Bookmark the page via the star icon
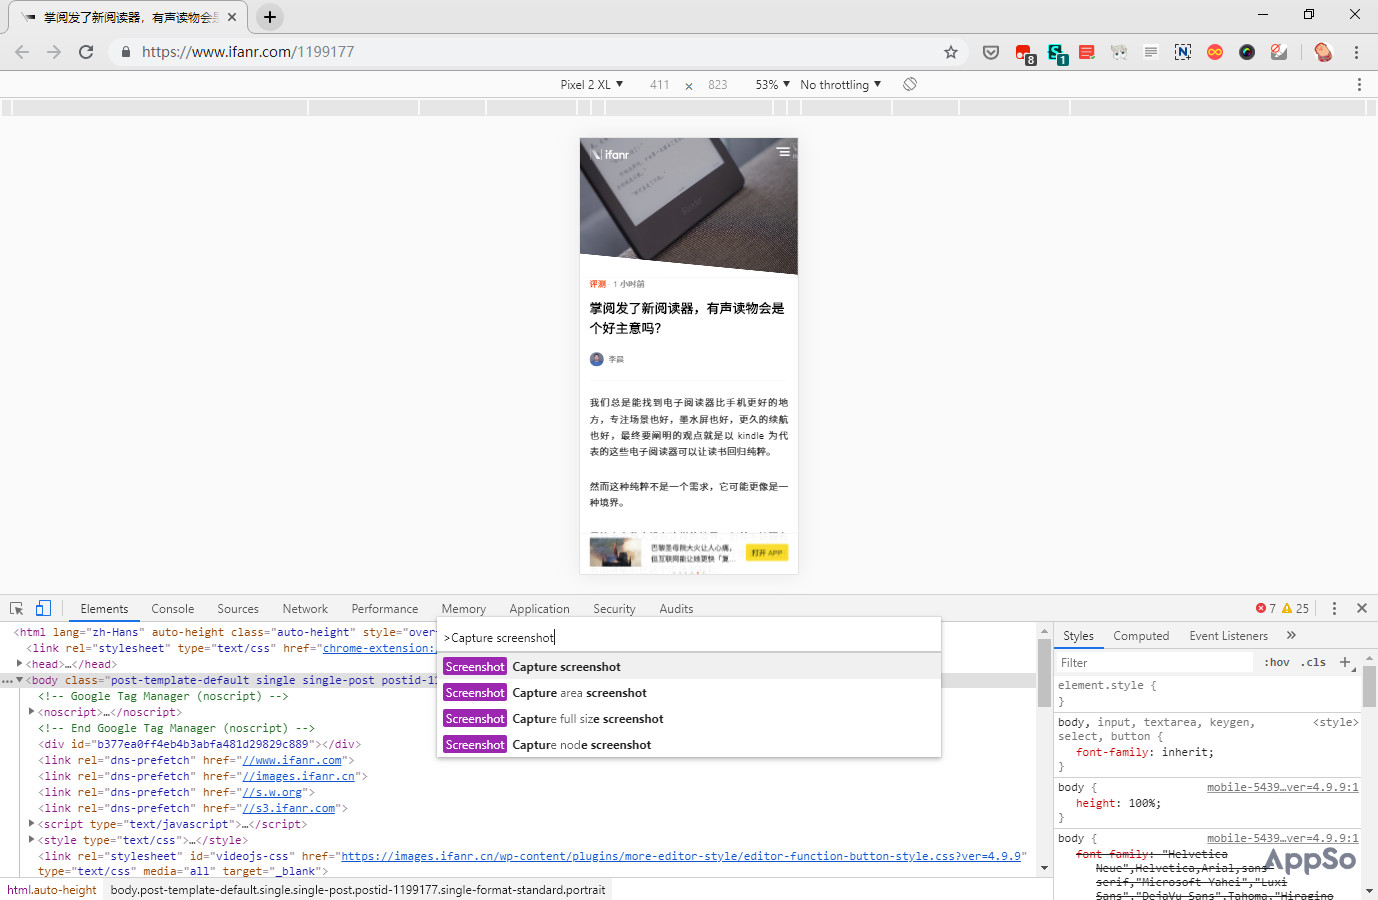This screenshot has width=1378, height=900. [x=951, y=51]
